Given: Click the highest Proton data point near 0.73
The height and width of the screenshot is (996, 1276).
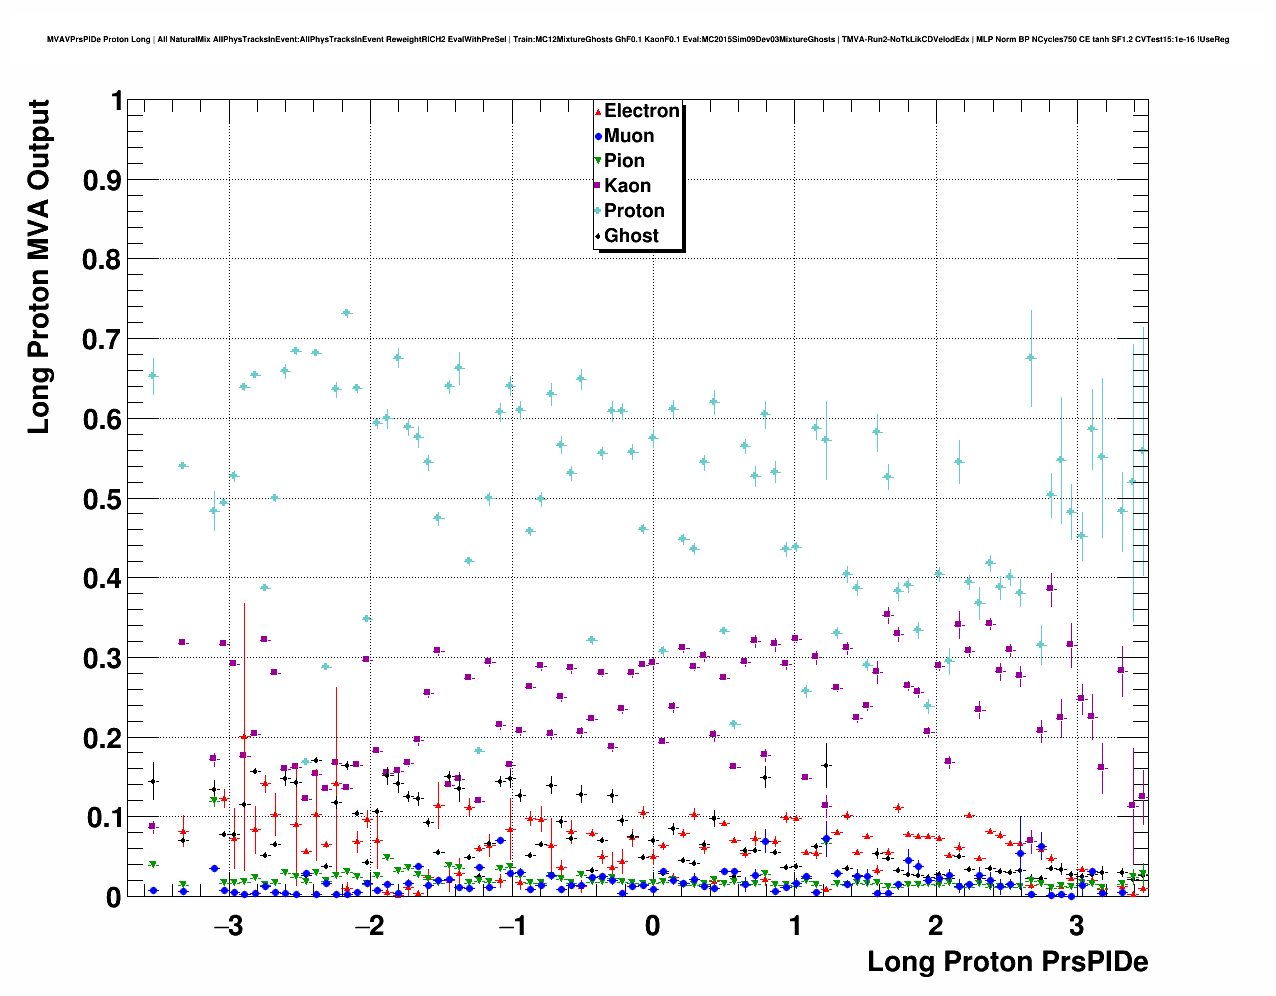Looking at the screenshot, I should click(346, 313).
